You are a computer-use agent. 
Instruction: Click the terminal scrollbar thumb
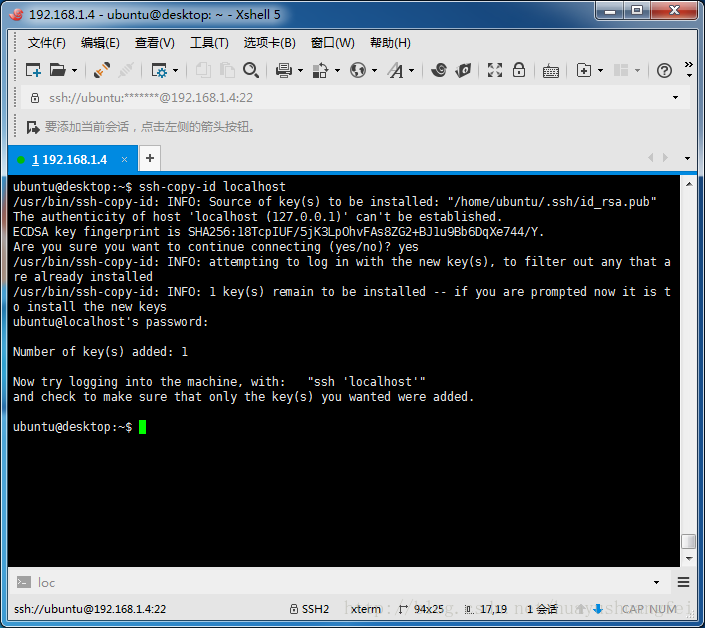pyautogui.click(x=688, y=541)
